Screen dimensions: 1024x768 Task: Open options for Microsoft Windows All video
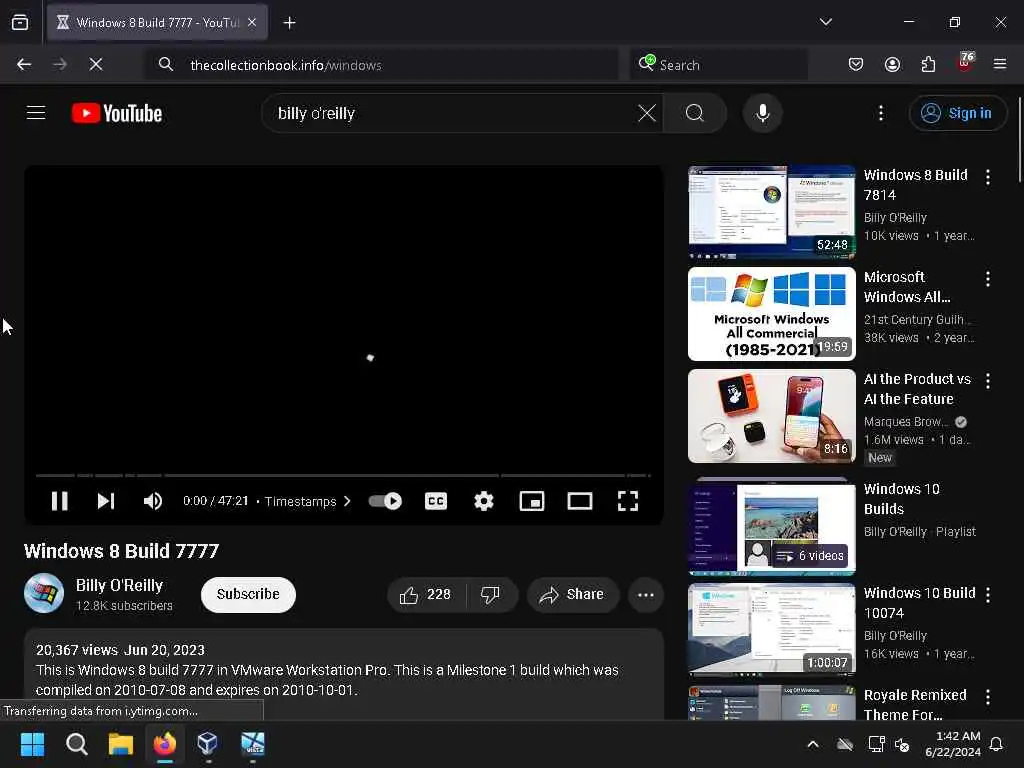click(x=987, y=279)
